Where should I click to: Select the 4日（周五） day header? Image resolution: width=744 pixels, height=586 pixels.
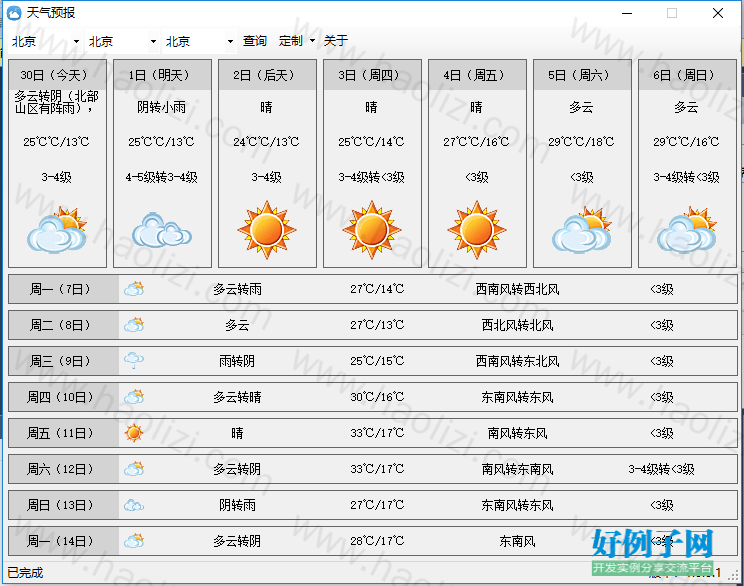tap(477, 75)
